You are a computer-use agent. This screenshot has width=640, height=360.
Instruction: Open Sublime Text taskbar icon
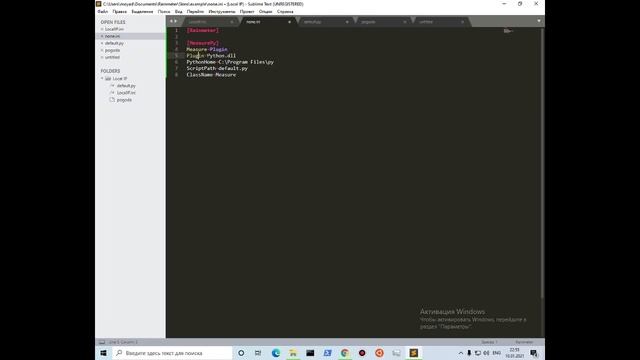click(x=413, y=353)
